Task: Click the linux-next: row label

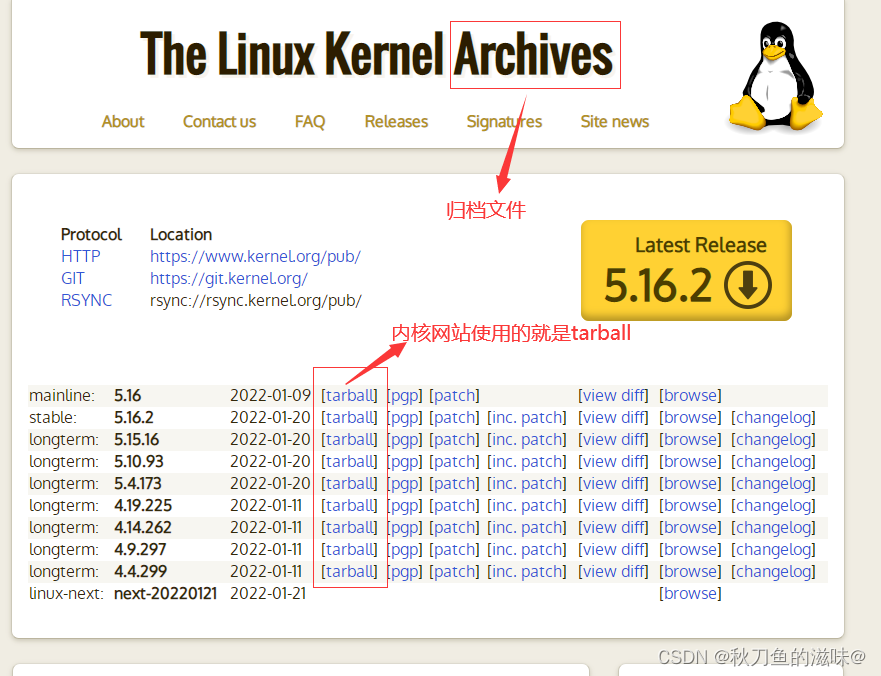Action: [66, 593]
